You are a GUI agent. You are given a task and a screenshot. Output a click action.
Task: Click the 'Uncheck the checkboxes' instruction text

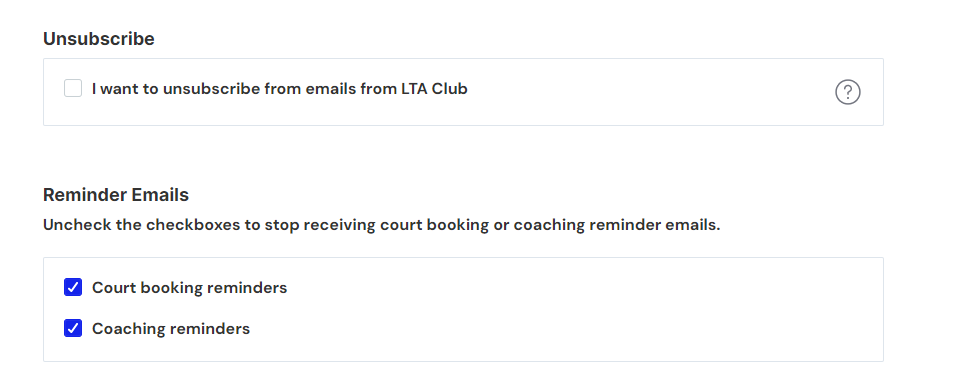tap(381, 225)
